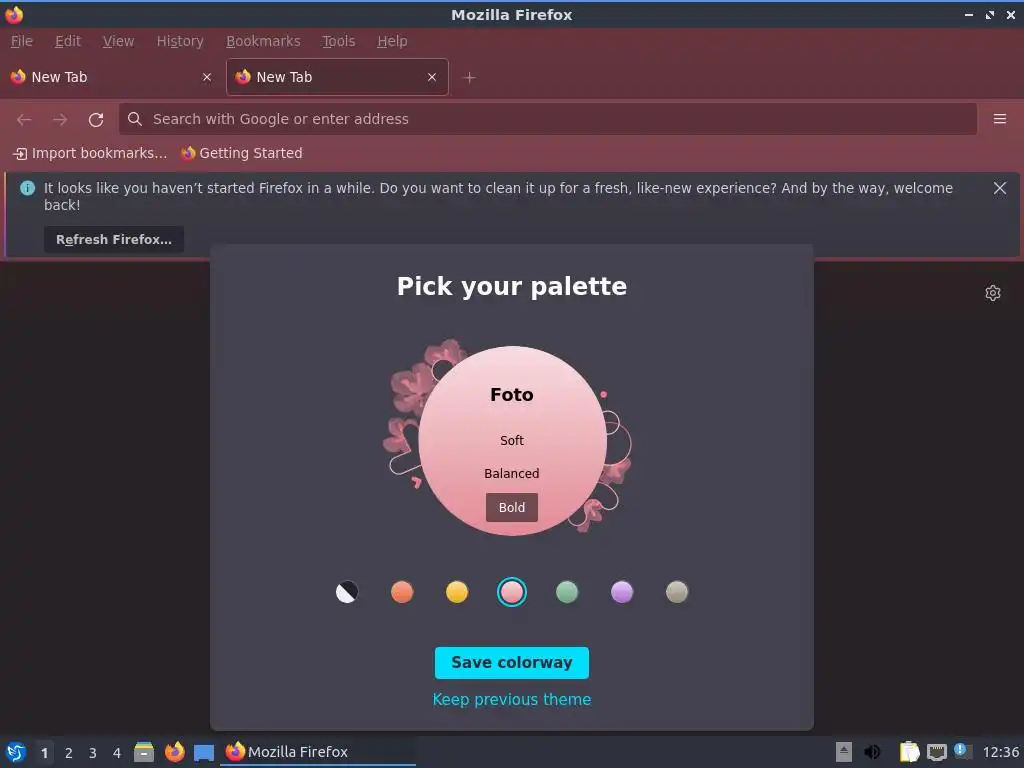Viewport: 1024px width, 768px height.
Task: Click the Refresh Firefox… button
Action: click(x=114, y=240)
